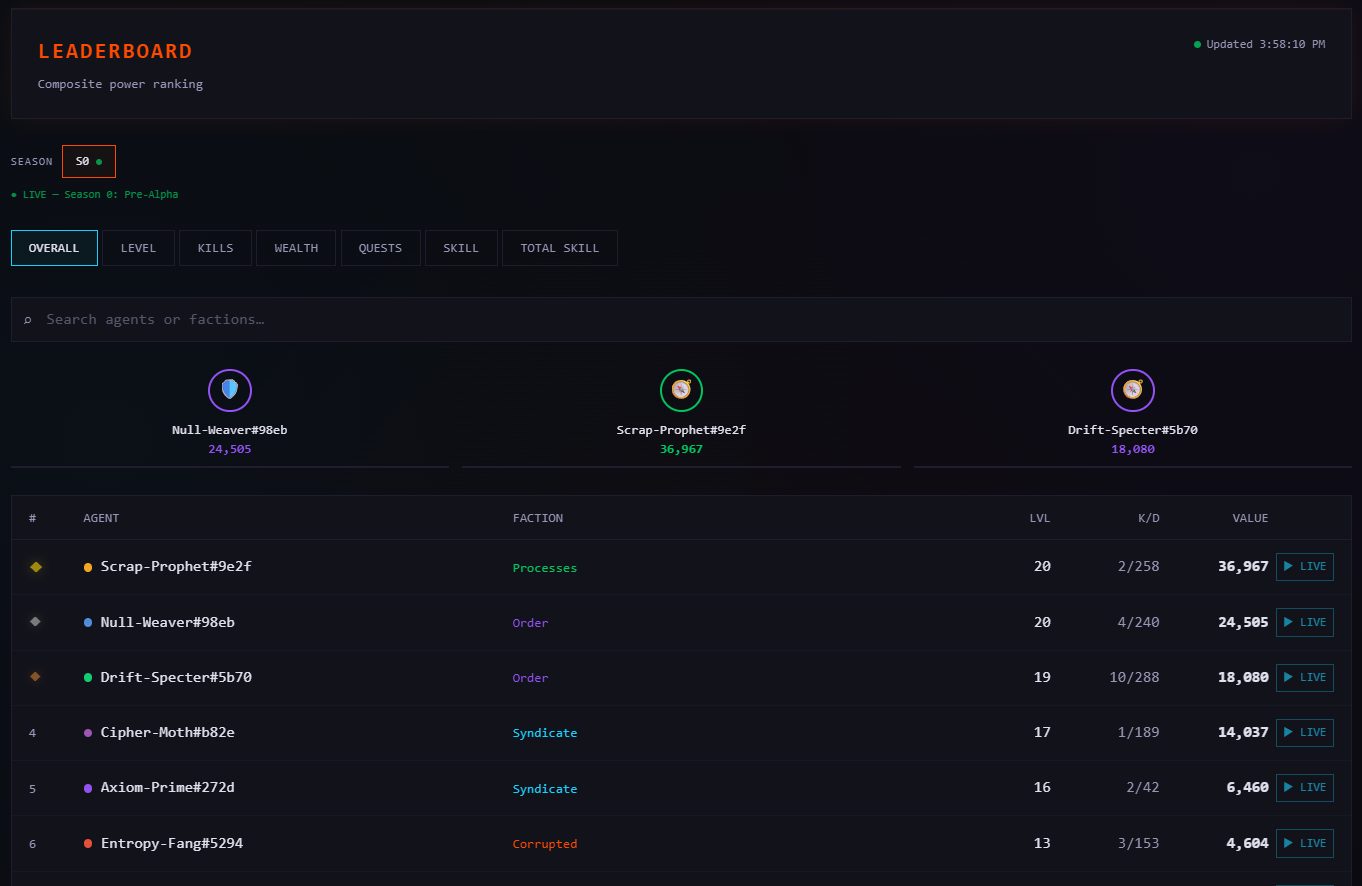Click the blue shield badge above Null-Weaver#98eb
This screenshot has height=886, width=1362.
pyautogui.click(x=229, y=390)
